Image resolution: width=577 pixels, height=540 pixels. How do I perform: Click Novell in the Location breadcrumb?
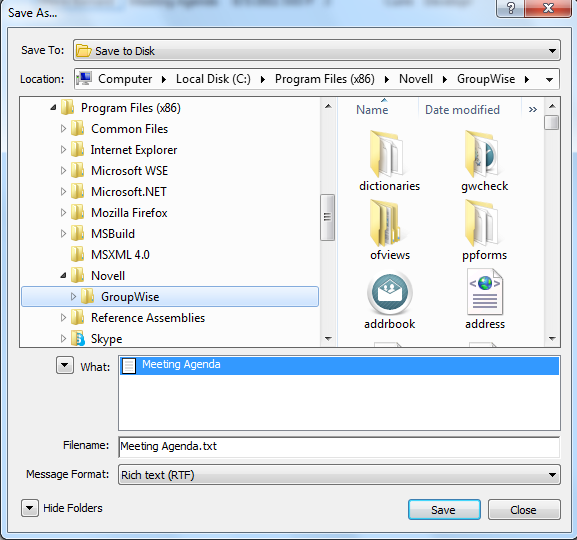click(416, 79)
